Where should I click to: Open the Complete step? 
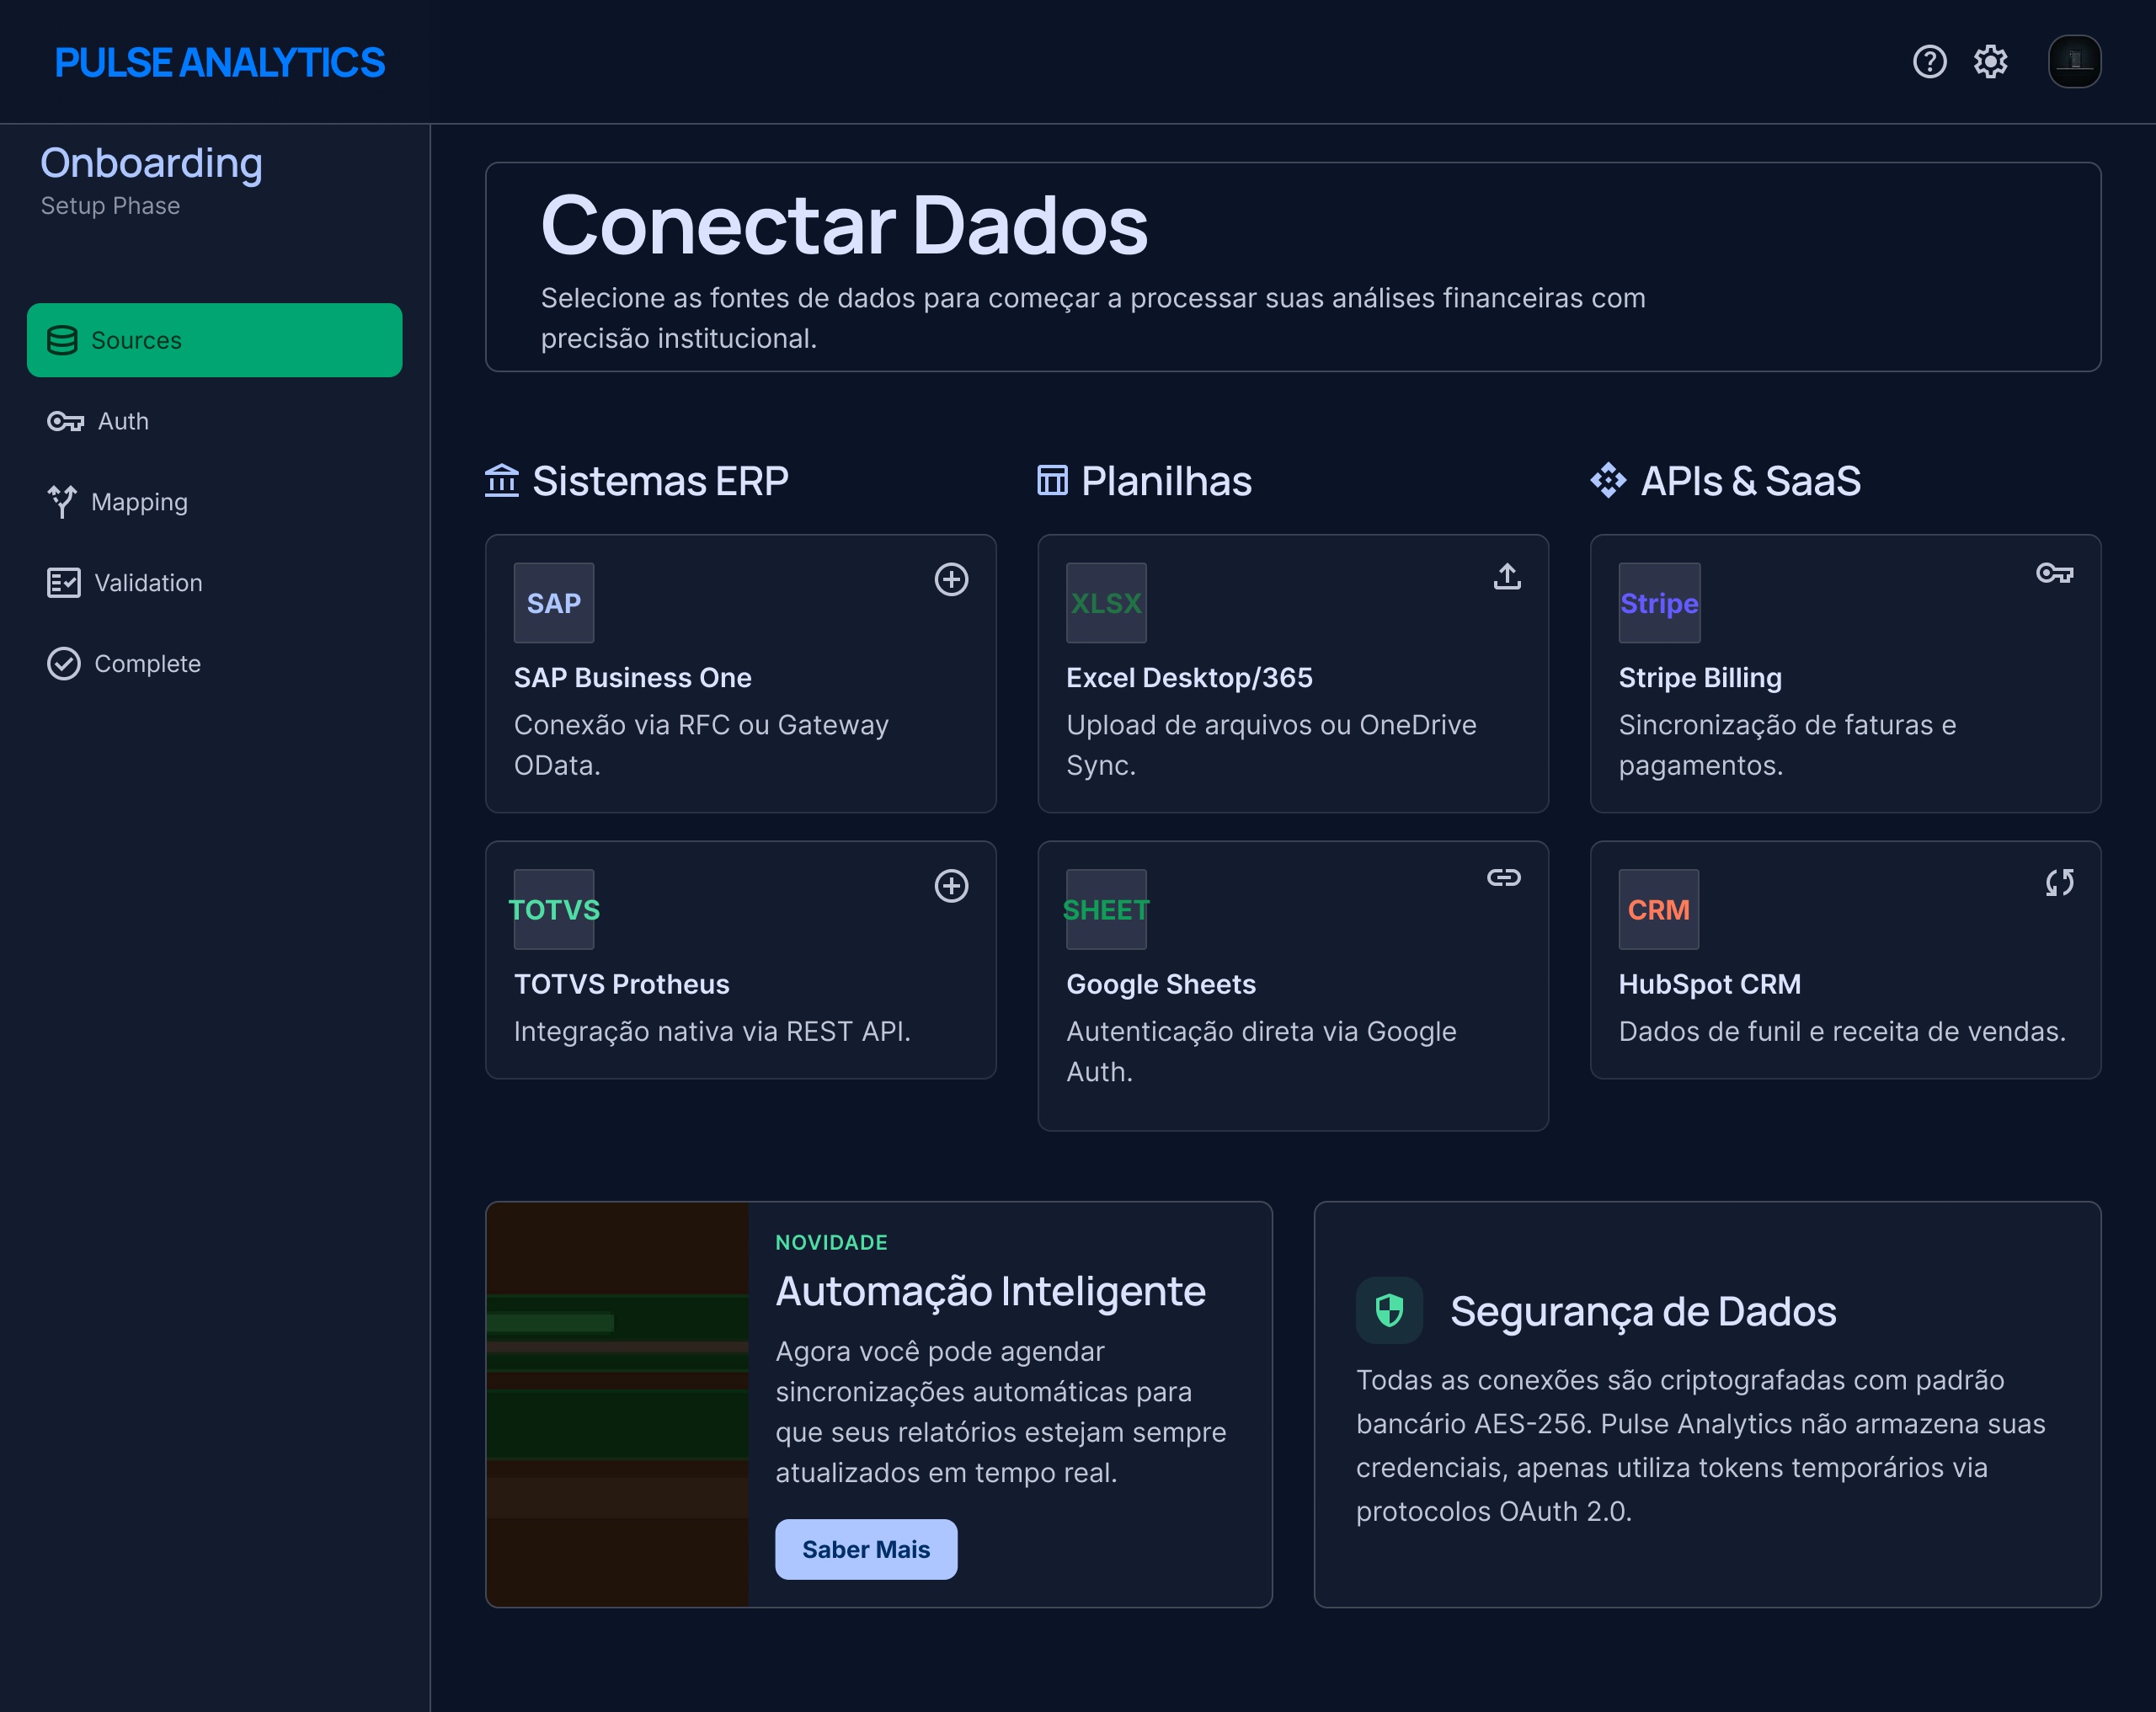[214, 664]
